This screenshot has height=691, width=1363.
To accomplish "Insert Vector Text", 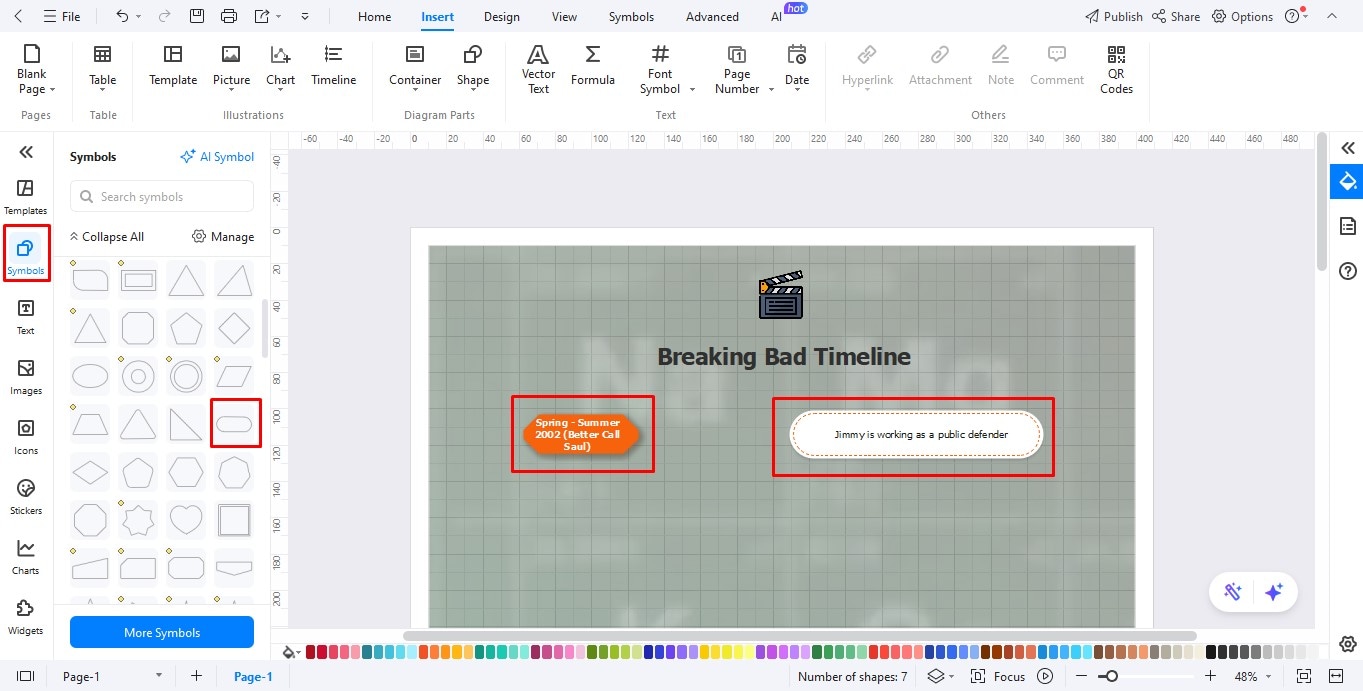I will click(x=538, y=68).
